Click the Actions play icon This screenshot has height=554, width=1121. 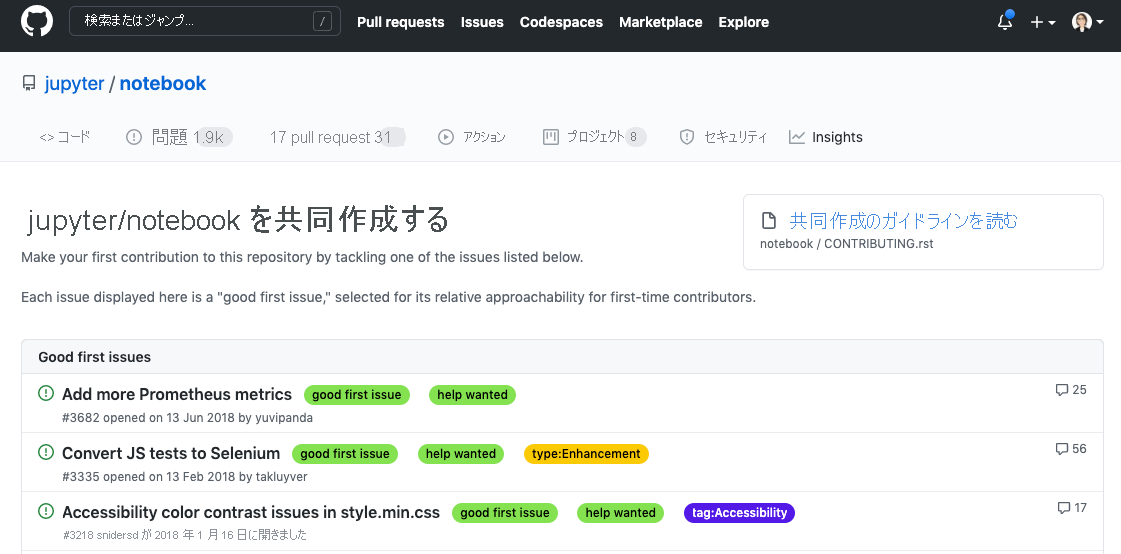(x=446, y=137)
